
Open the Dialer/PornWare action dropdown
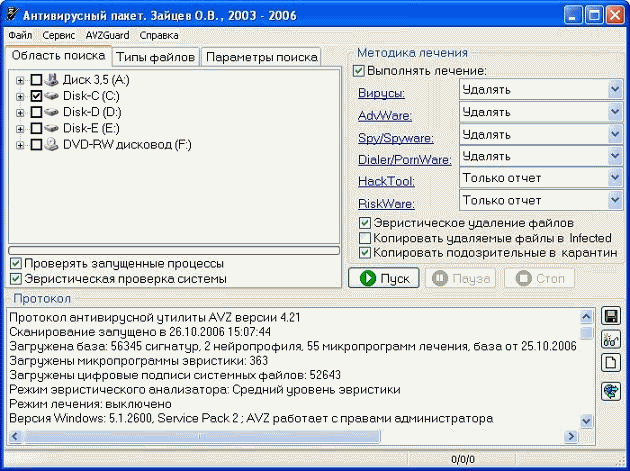point(615,156)
